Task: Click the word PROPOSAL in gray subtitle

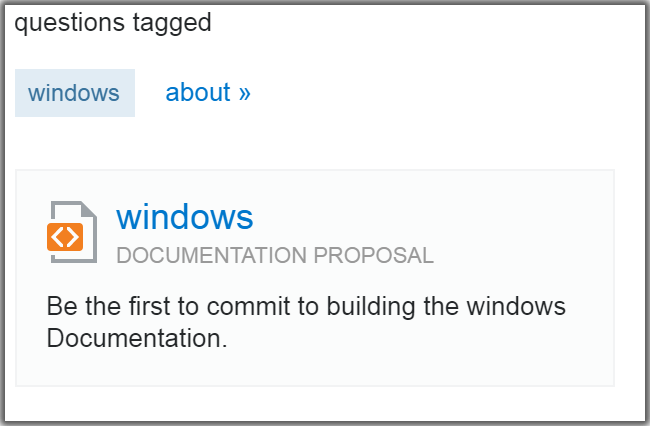Action: (x=374, y=255)
